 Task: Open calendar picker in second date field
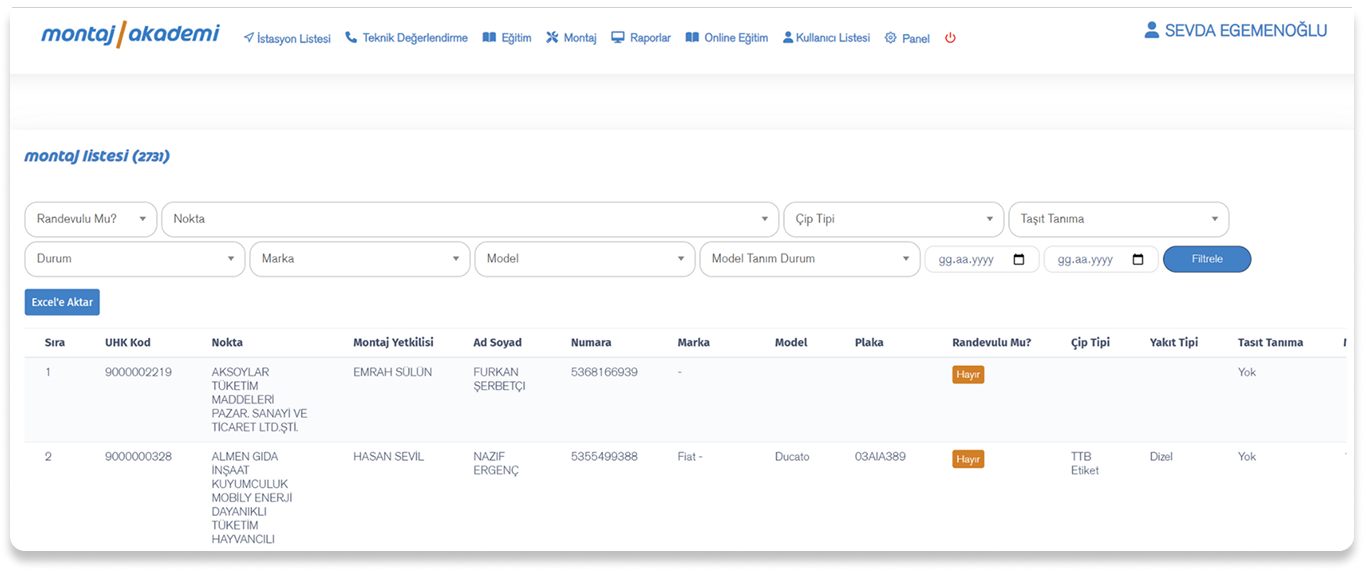coord(1138,260)
